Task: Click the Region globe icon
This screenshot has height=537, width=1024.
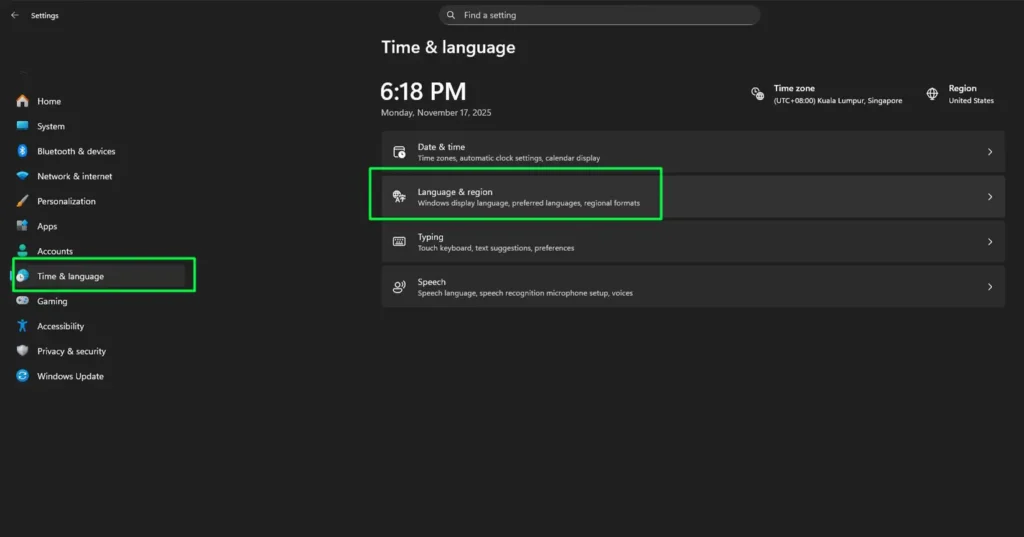Action: click(x=932, y=94)
